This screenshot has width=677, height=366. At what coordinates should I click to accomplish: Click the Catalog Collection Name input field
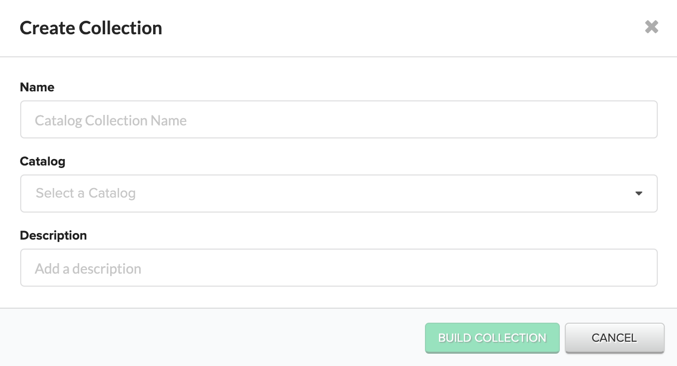(x=338, y=120)
